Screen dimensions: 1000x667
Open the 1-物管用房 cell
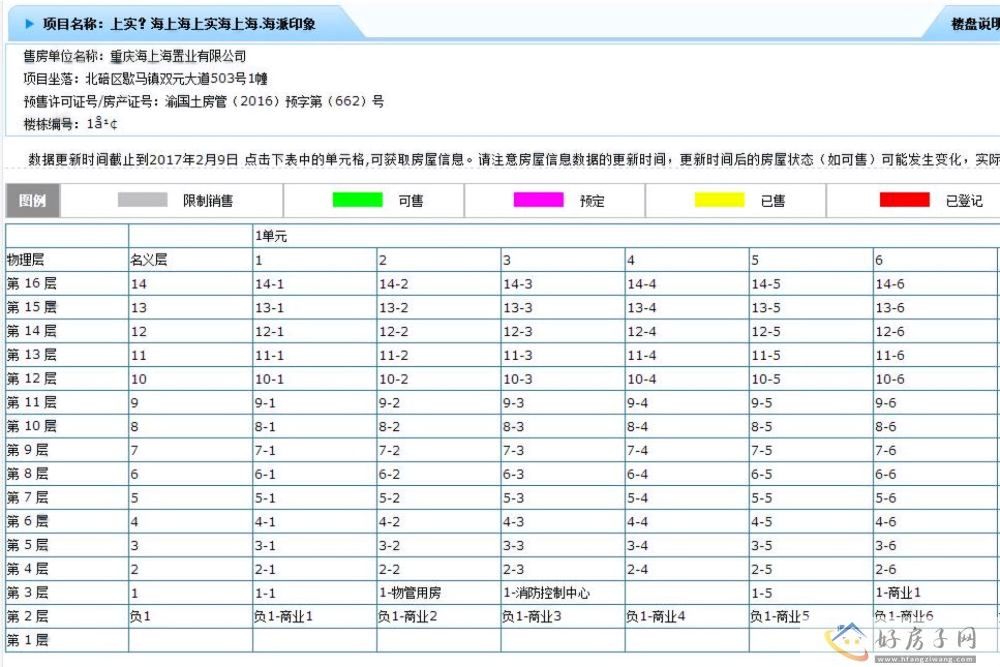coord(439,593)
